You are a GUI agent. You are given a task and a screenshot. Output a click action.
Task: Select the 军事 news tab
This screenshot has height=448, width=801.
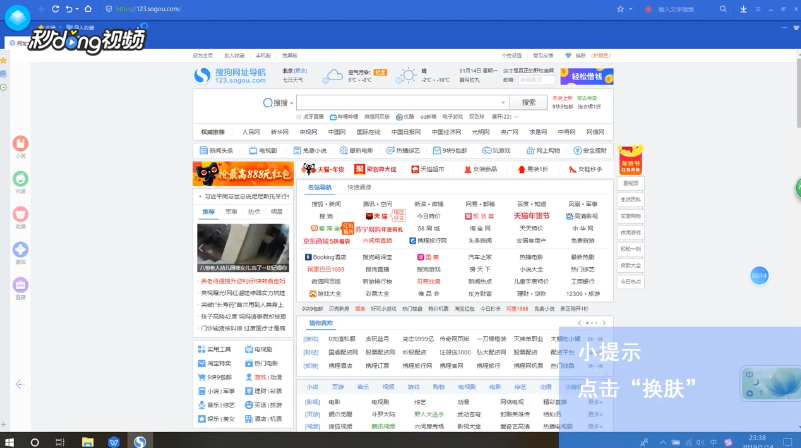pos(231,211)
